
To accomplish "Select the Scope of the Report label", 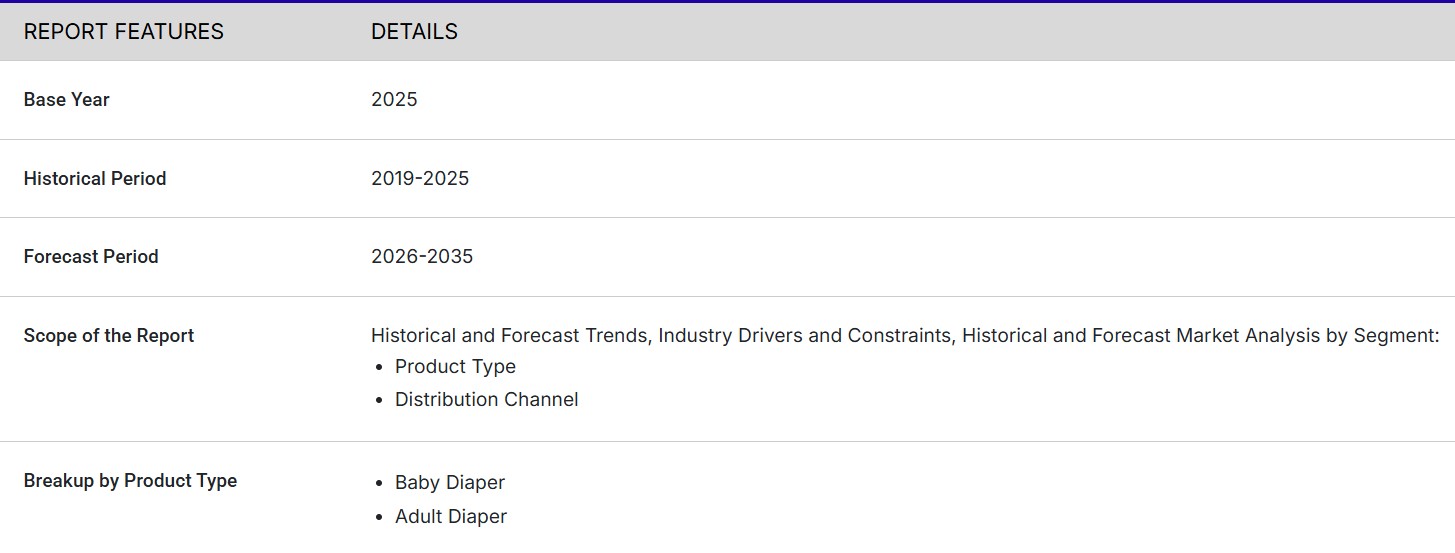I will (x=109, y=336).
